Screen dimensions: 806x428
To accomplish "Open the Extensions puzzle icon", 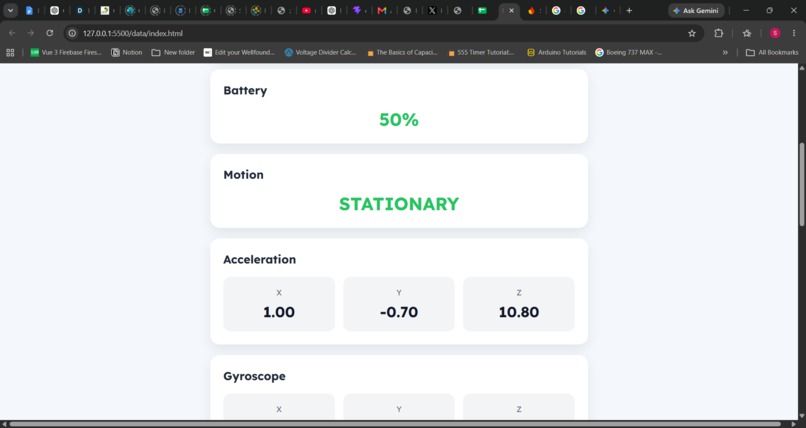I will point(719,33).
